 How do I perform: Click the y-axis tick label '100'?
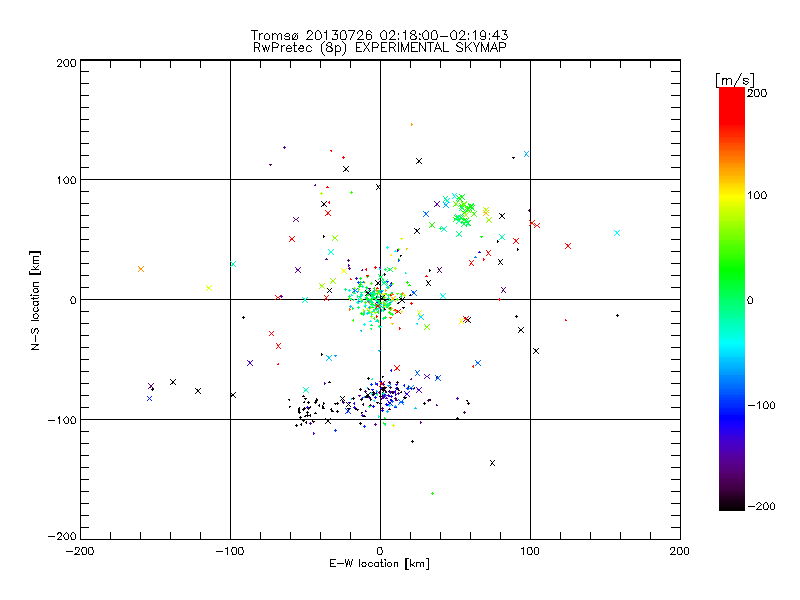[x=66, y=180]
